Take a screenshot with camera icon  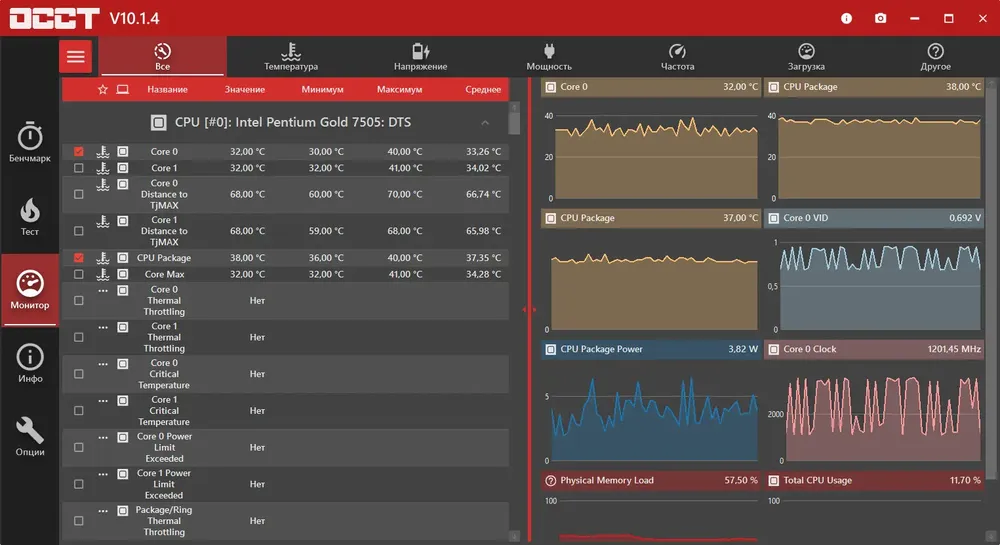(880, 18)
